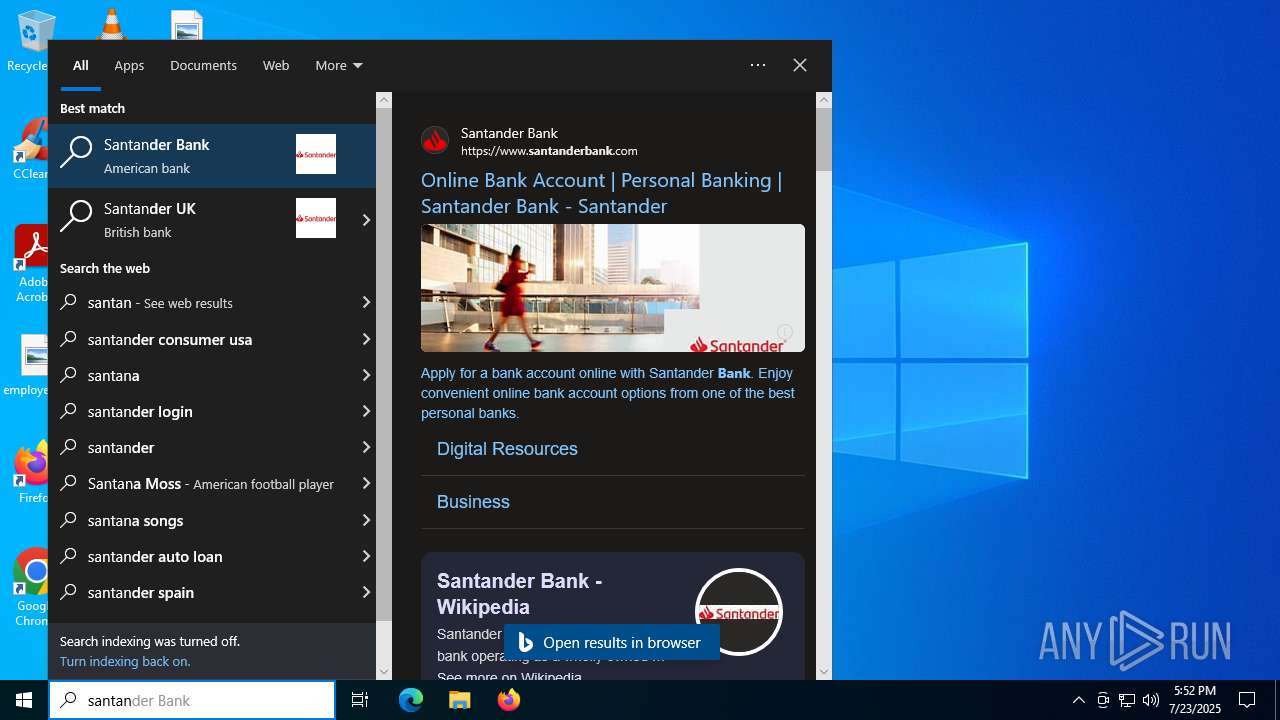Open the network tray icon
This screenshot has height=720, width=1280.
1127,700
